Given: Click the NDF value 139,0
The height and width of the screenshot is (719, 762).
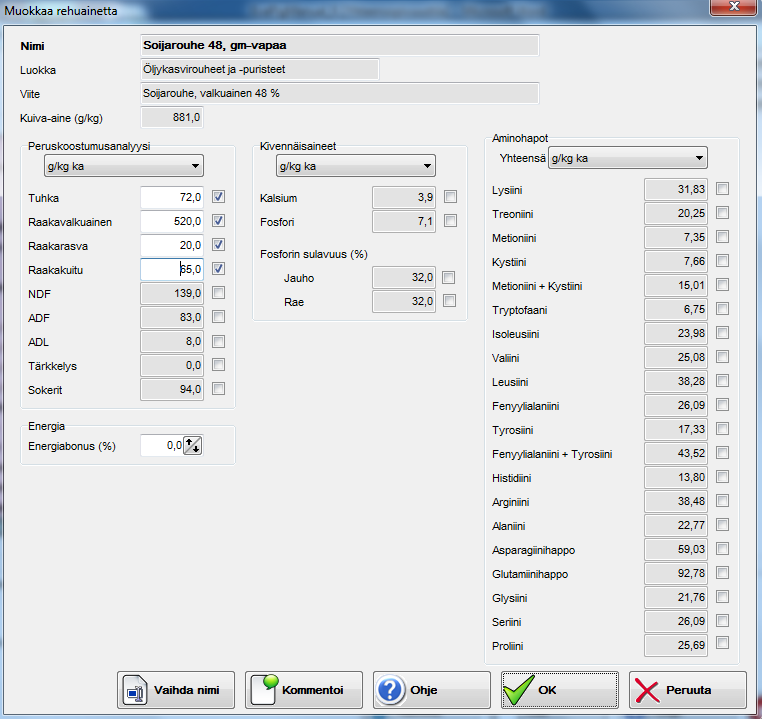Looking at the screenshot, I should click(172, 293).
